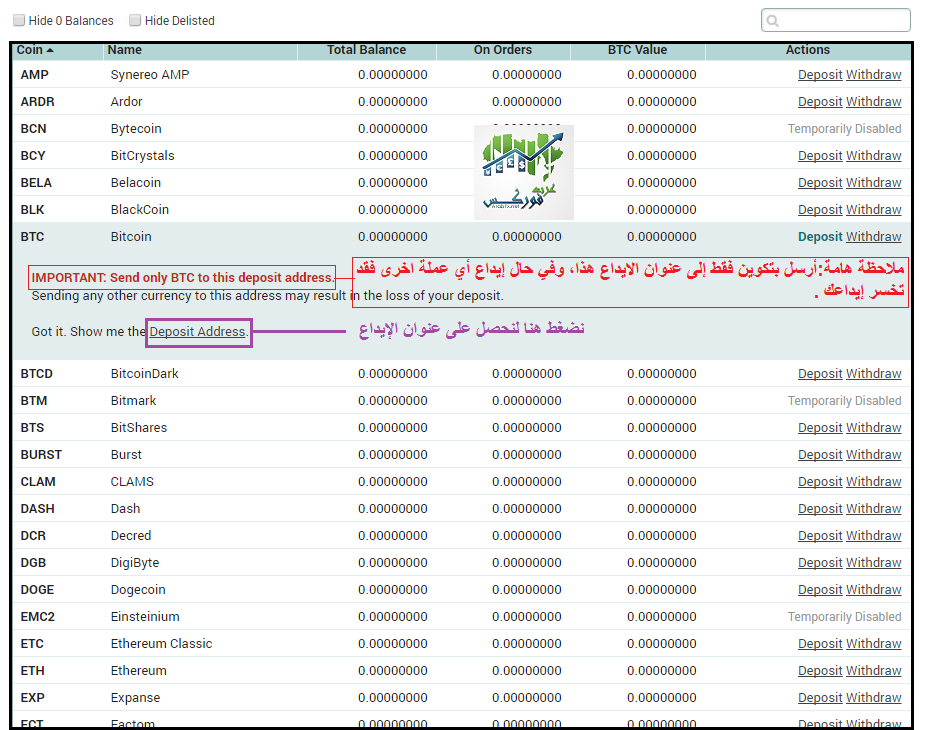Click the Bitmark Temporarily Disabled text
The width and height of the screenshot is (926, 730).
coord(845,401)
